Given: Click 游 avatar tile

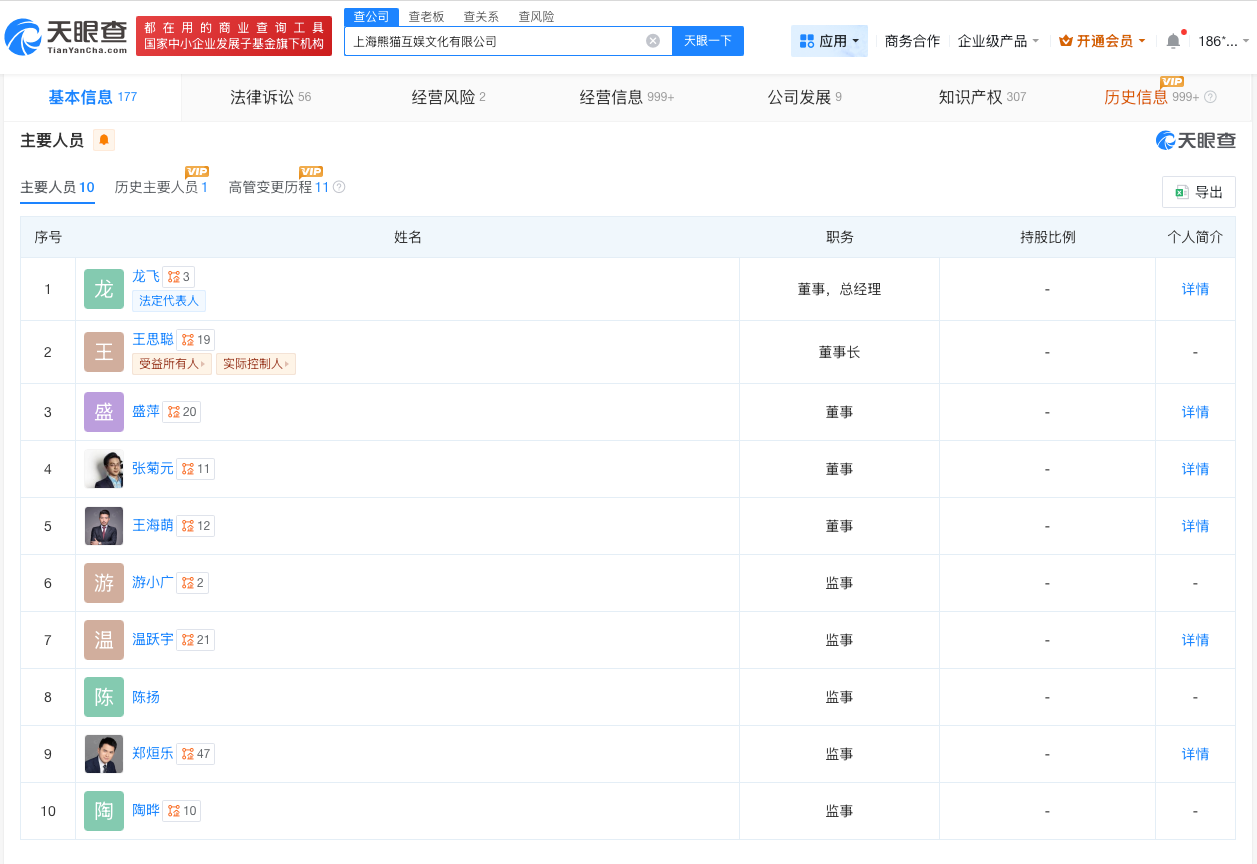Looking at the screenshot, I should point(104,583).
